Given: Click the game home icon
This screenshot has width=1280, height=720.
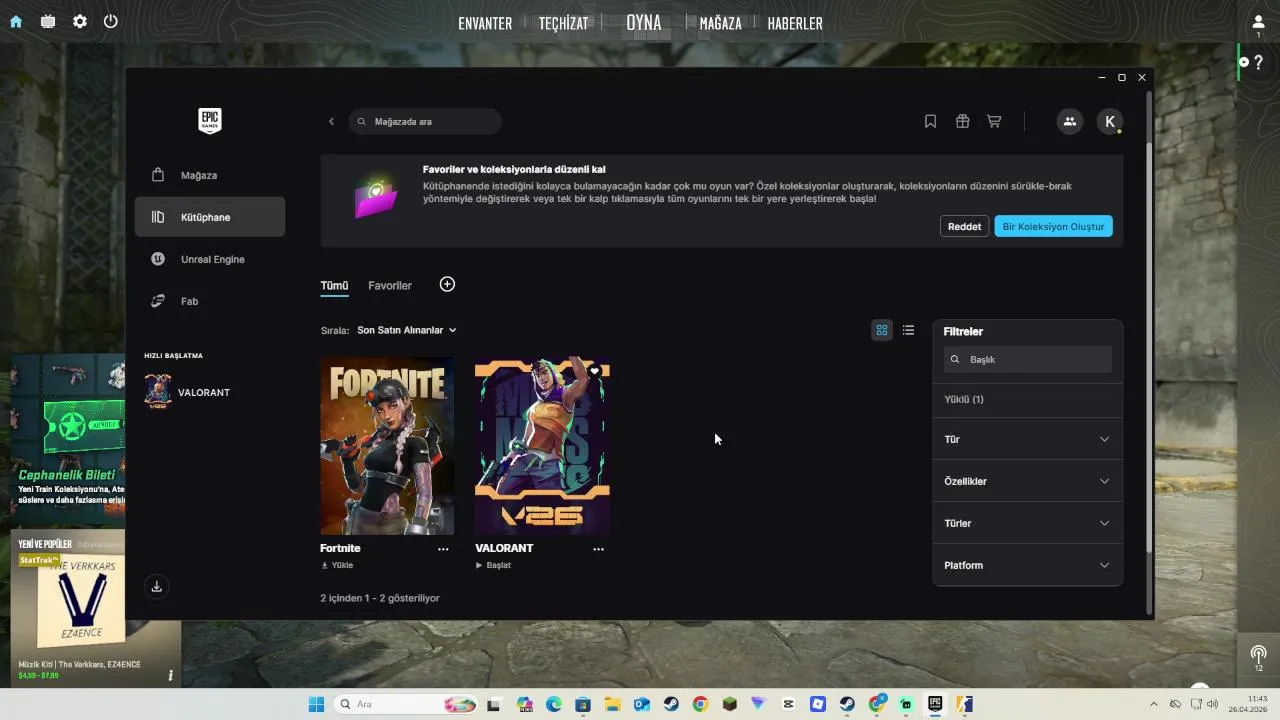Looking at the screenshot, I should 16,21.
